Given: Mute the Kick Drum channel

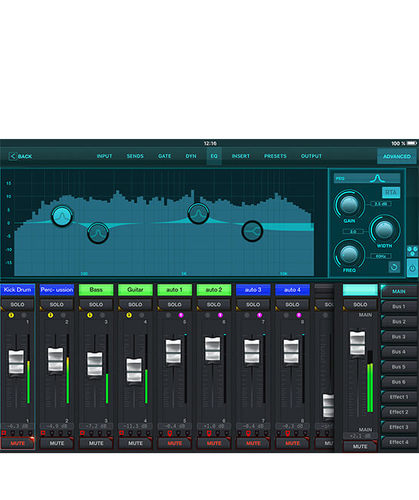Looking at the screenshot, I should pos(17,444).
